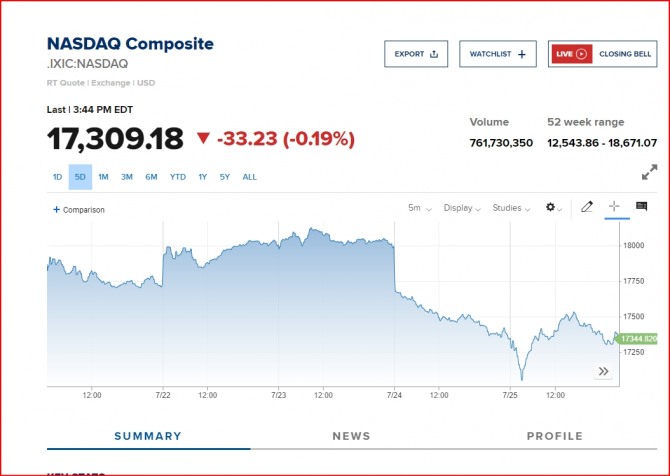Viewport: 670px width, 476px height.
Task: Show the ALL time range
Action: pyautogui.click(x=249, y=177)
